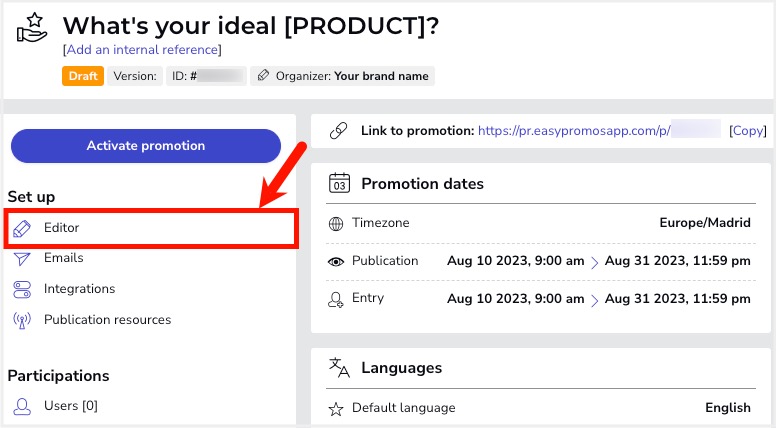Click the Default language star icon
776x428 pixels.
coord(336,409)
